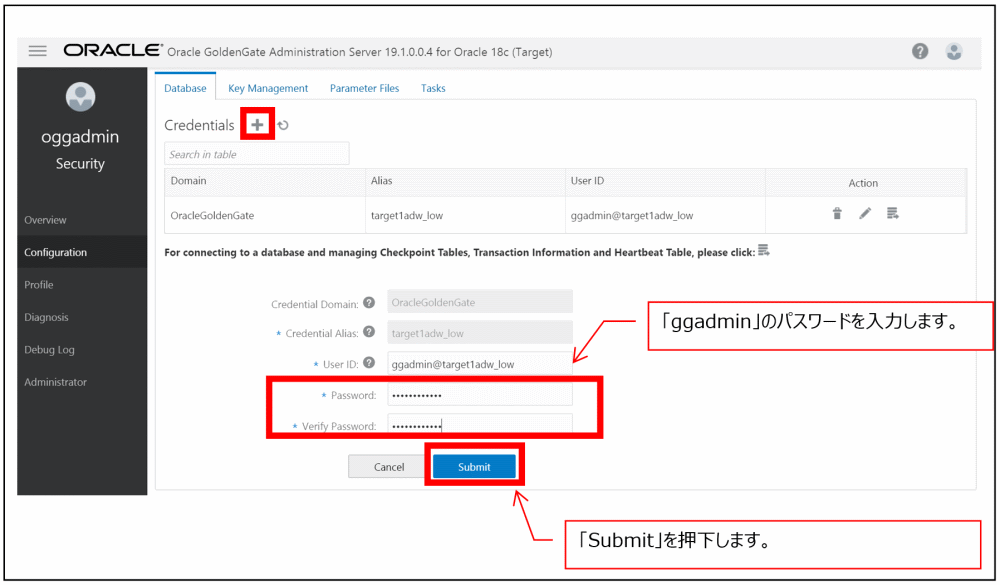Focus the Search in table field
This screenshot has width=1000, height=585.
coord(256,154)
